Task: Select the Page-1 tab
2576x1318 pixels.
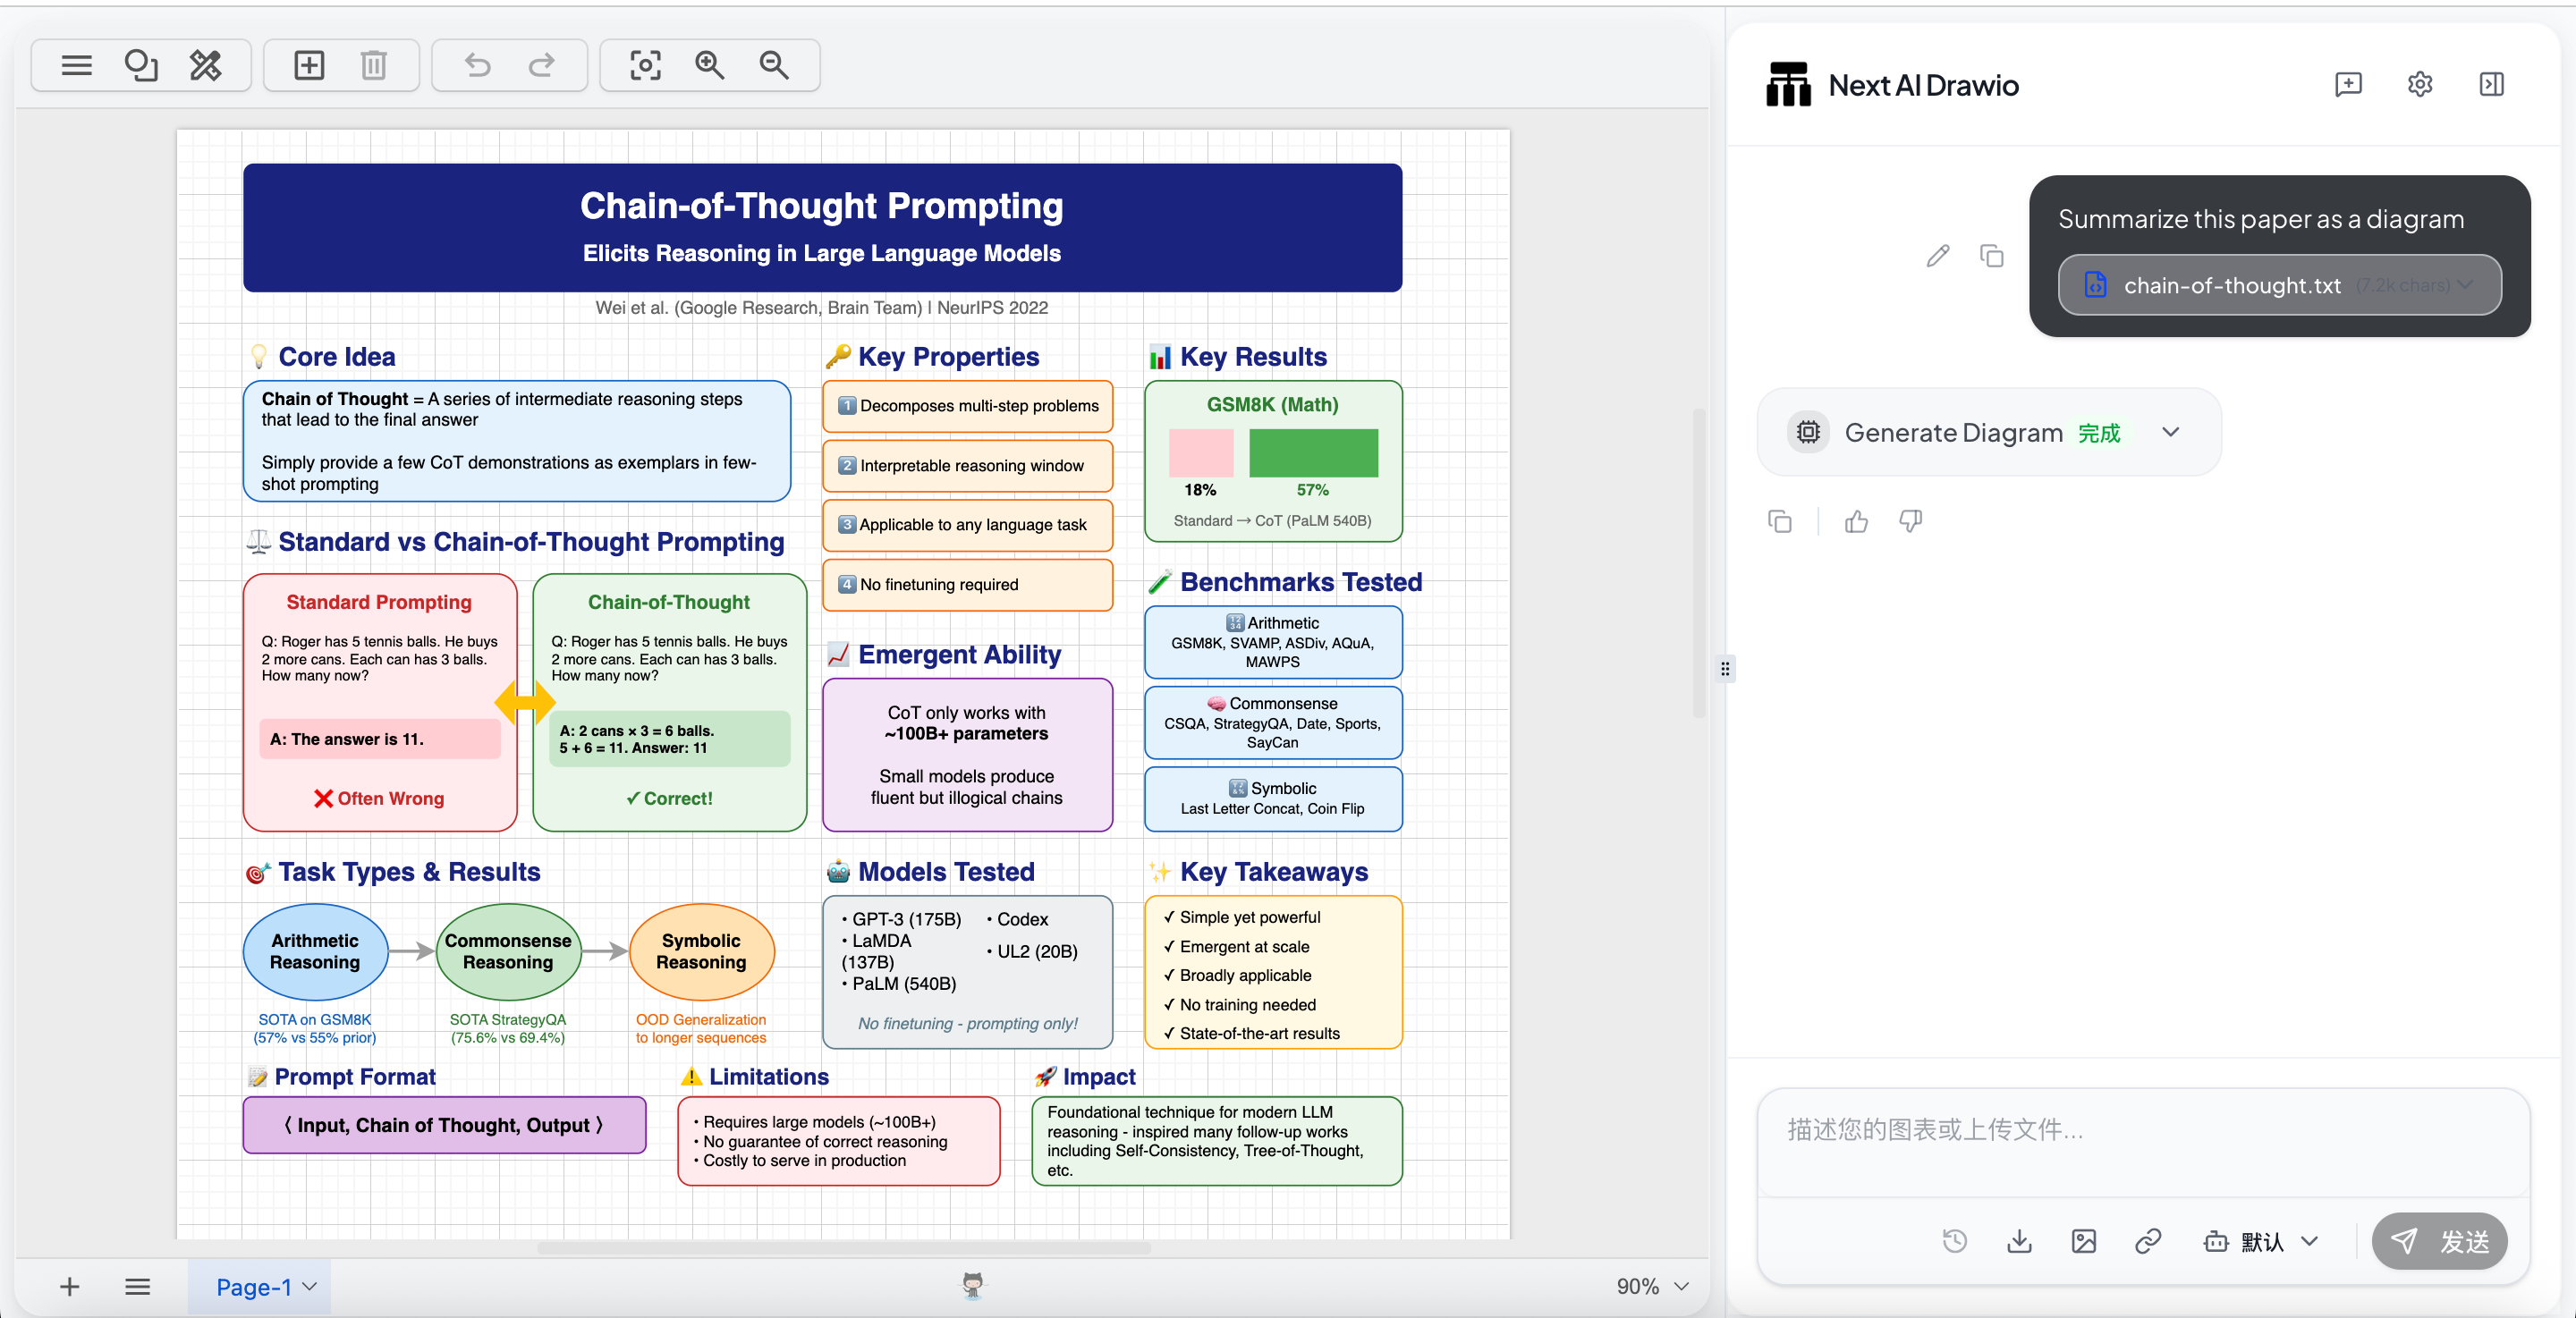Action: point(255,1287)
